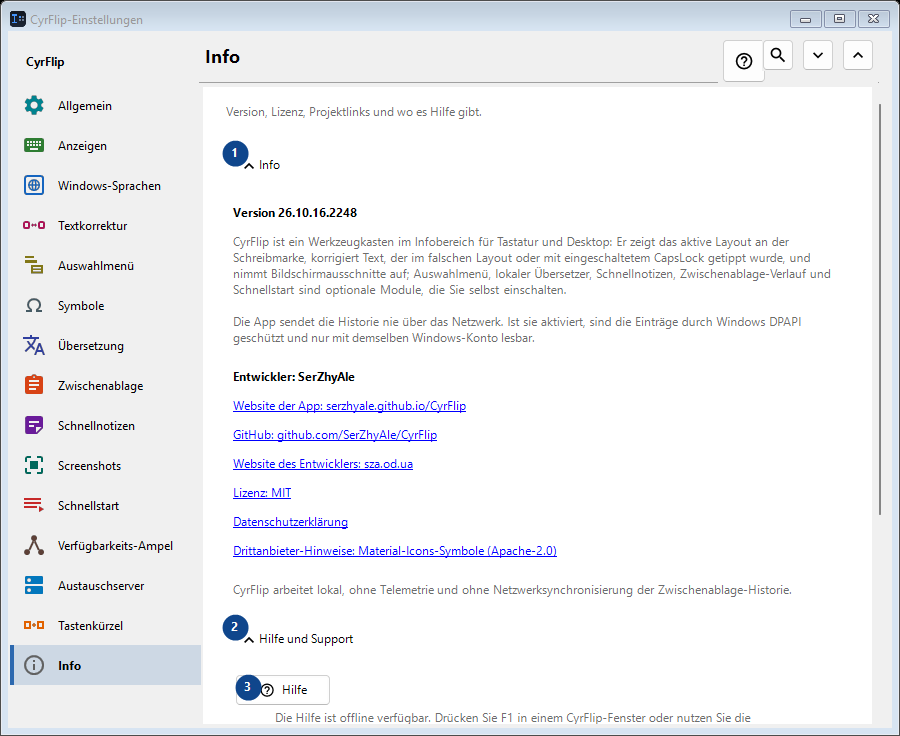Open the Lizenz: MIT link
Image resolution: width=900 pixels, height=736 pixels.
pos(262,493)
